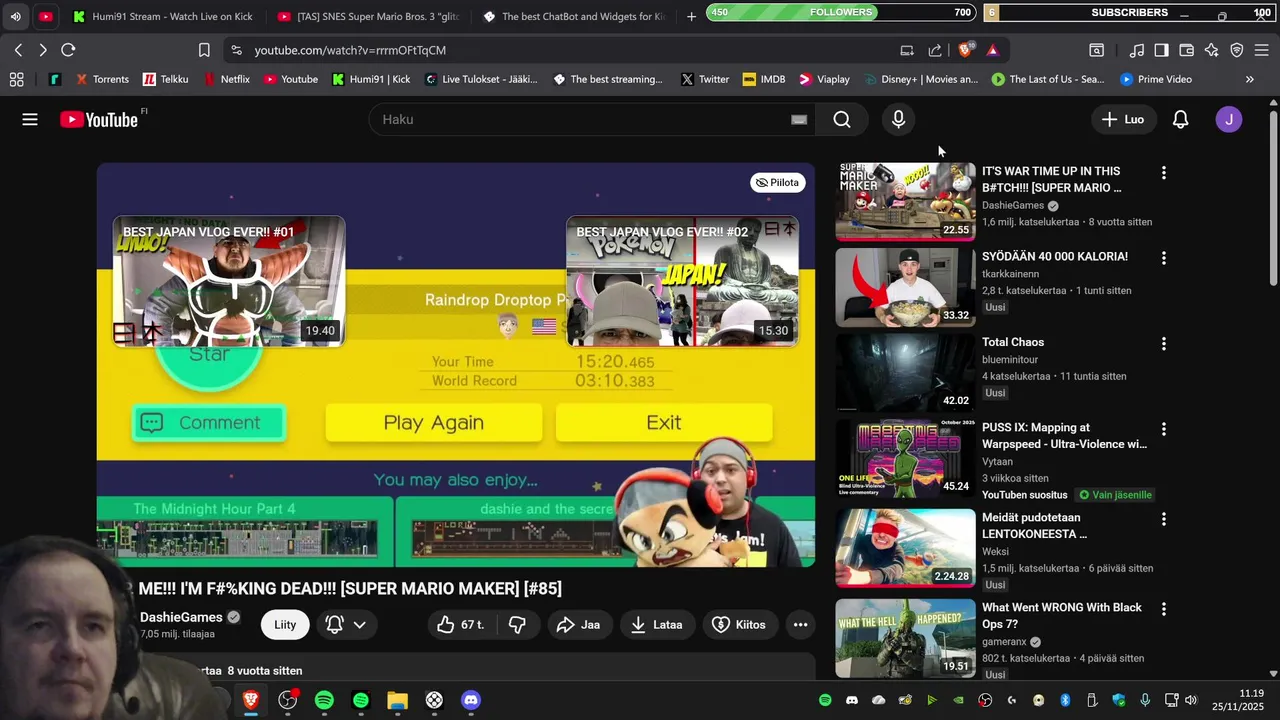
Task: Open bookmarks apps grid icon
Action: pos(16,79)
